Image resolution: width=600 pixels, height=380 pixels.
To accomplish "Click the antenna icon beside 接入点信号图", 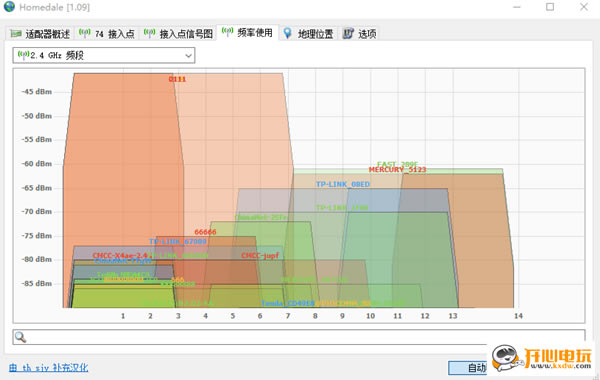I will [x=149, y=33].
